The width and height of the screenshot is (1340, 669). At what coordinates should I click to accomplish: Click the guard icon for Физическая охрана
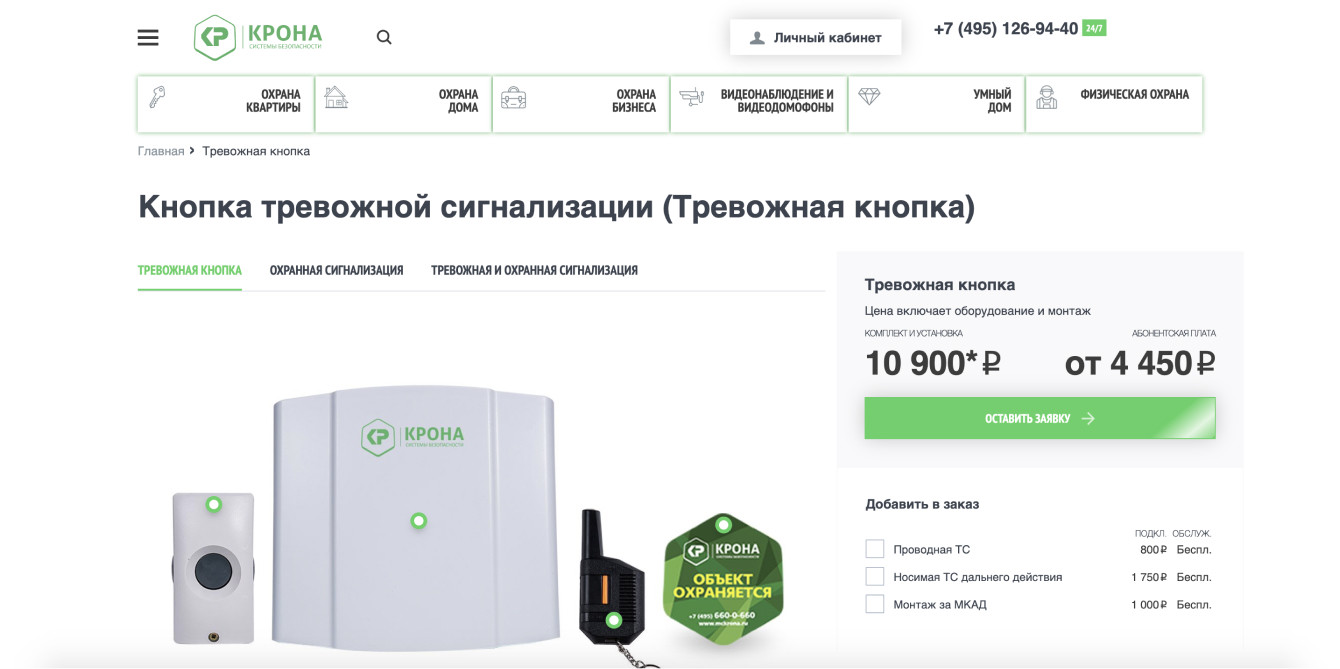coord(1046,97)
